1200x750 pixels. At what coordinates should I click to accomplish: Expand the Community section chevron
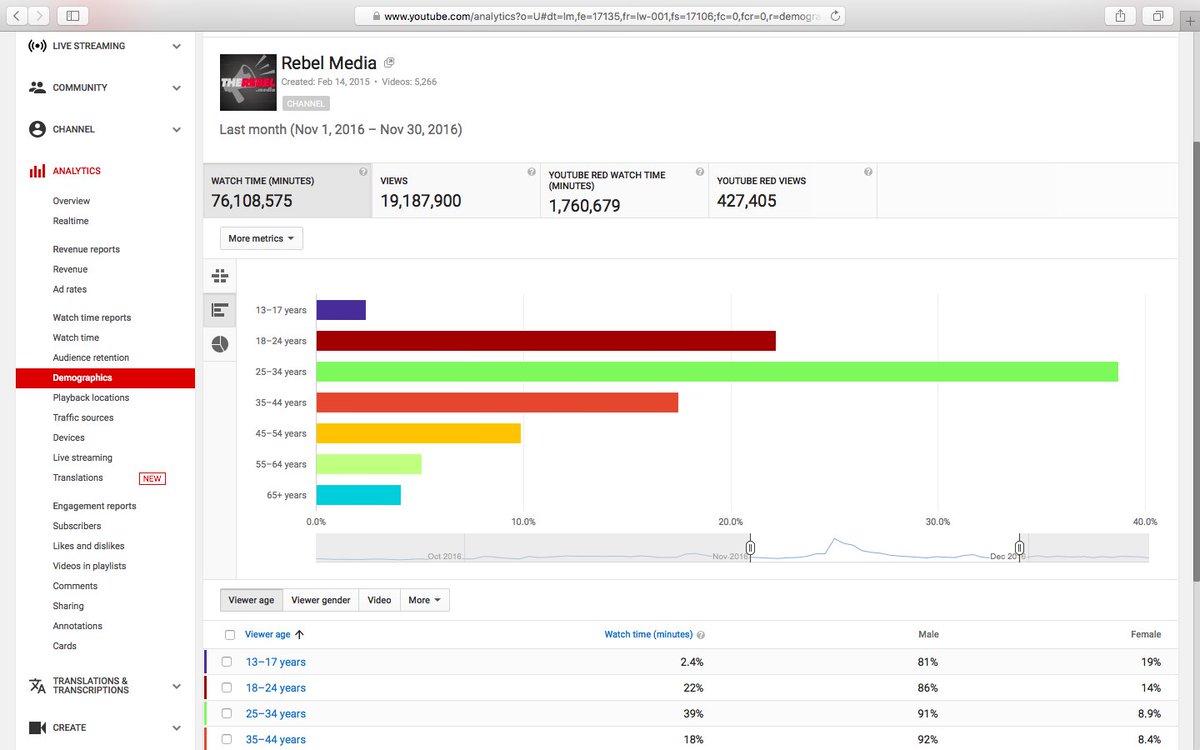[176, 88]
